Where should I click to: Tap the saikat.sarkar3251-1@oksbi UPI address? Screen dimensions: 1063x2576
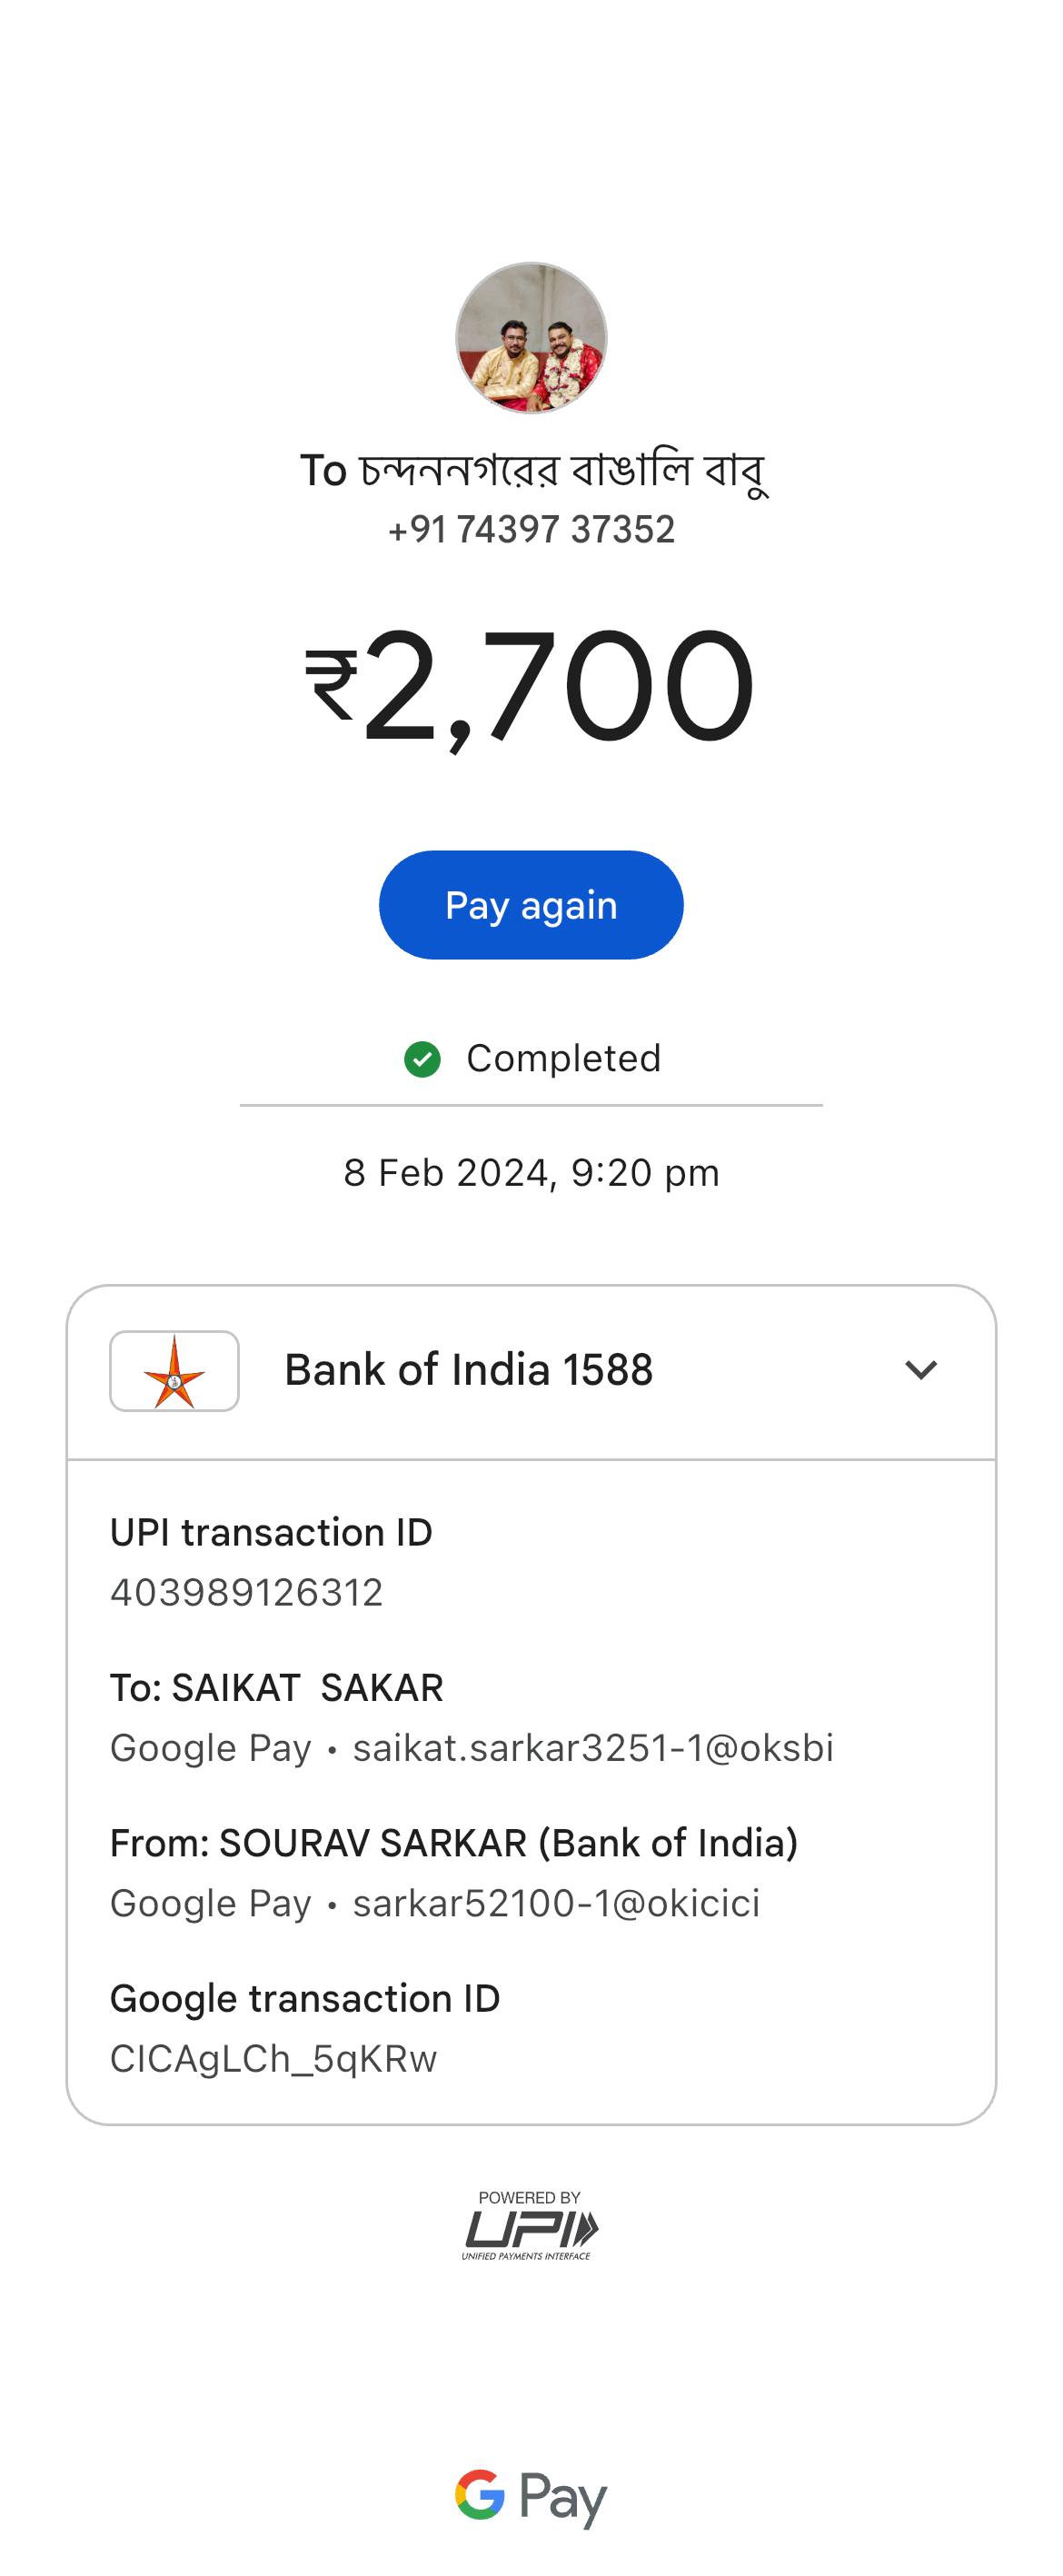(593, 1748)
